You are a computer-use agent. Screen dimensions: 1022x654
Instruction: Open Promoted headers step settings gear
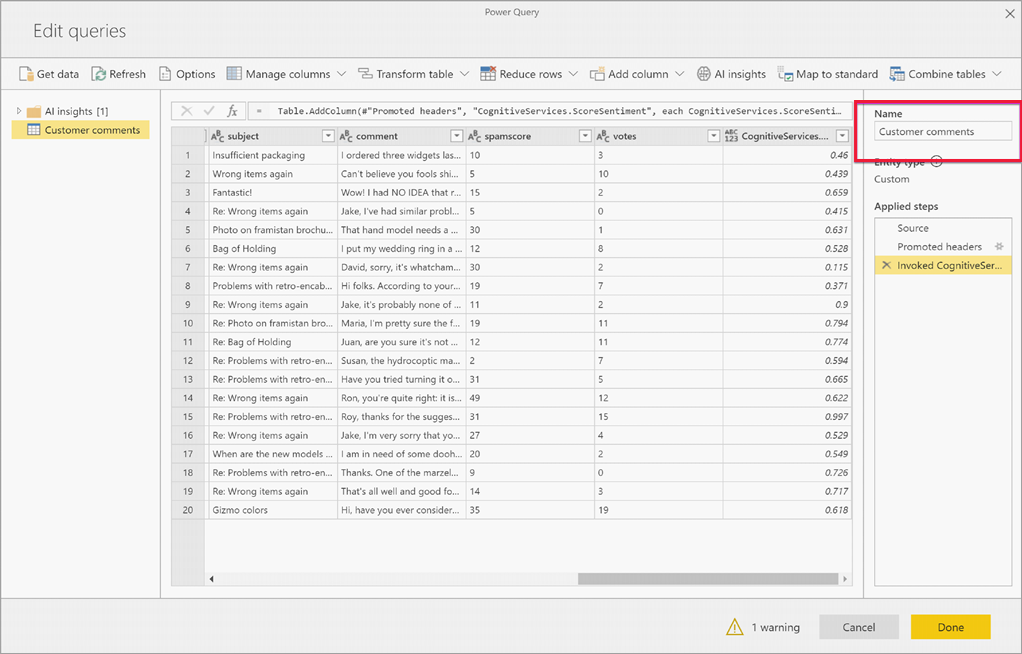point(999,246)
